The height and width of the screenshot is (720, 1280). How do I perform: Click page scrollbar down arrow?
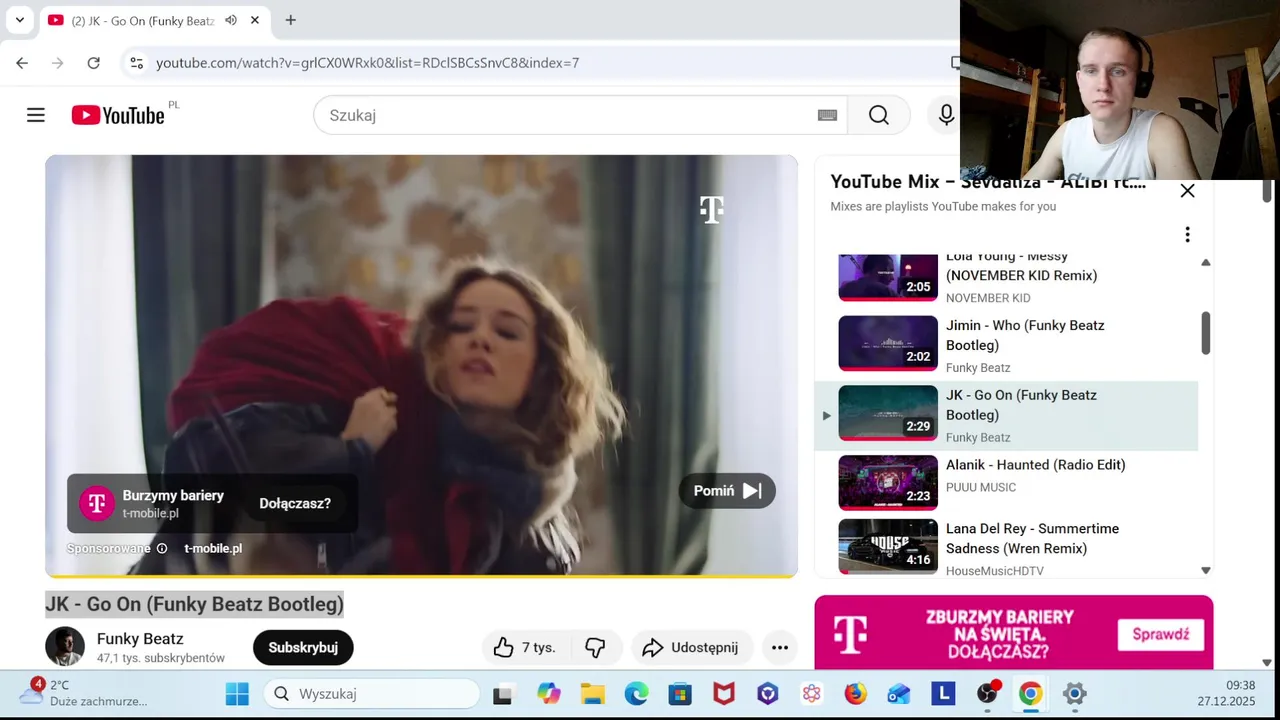[x=1267, y=662]
